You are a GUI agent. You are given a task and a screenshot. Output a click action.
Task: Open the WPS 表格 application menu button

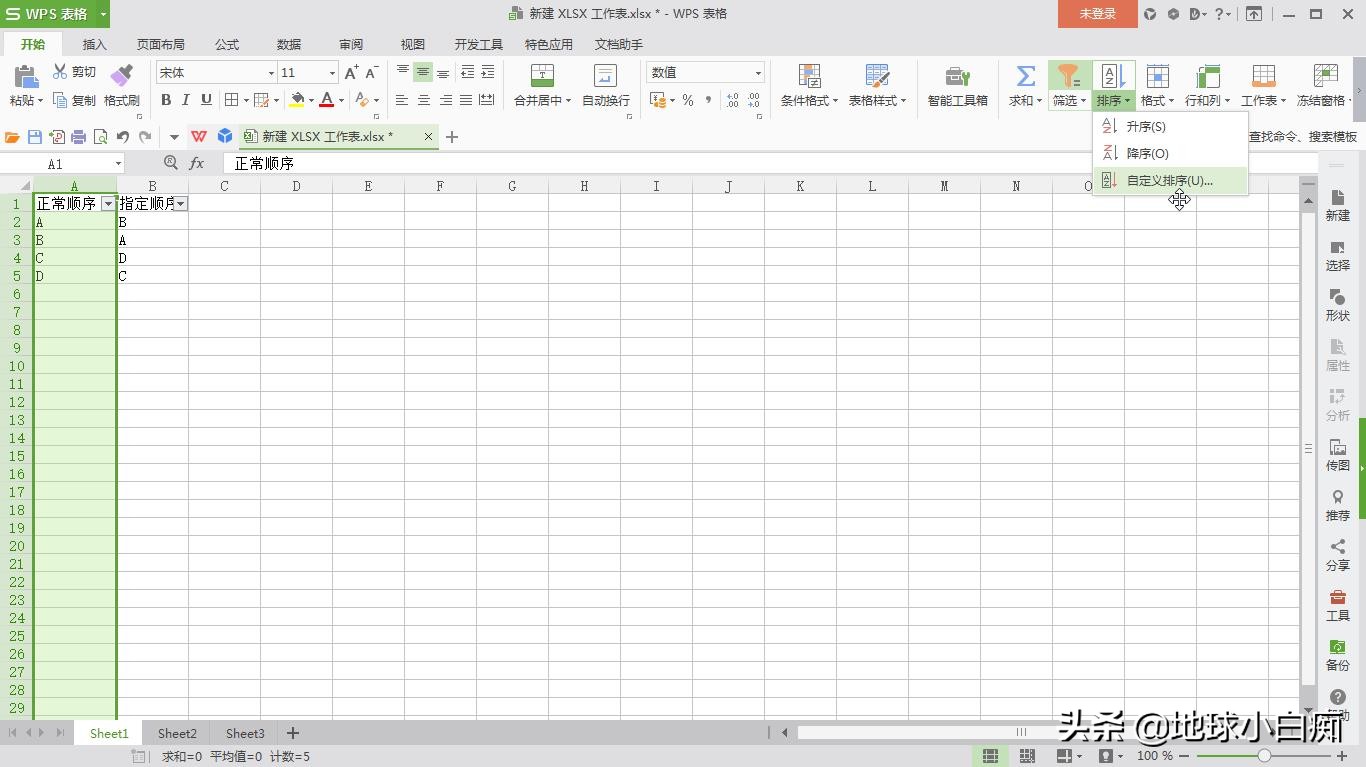[55, 14]
